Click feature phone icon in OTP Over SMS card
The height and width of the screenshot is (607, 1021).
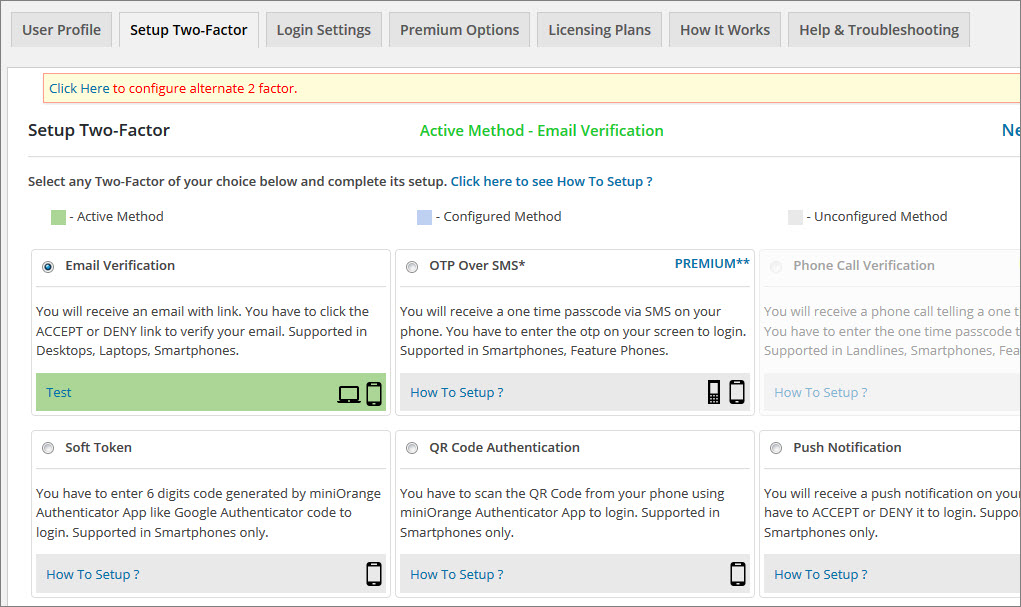tap(714, 392)
